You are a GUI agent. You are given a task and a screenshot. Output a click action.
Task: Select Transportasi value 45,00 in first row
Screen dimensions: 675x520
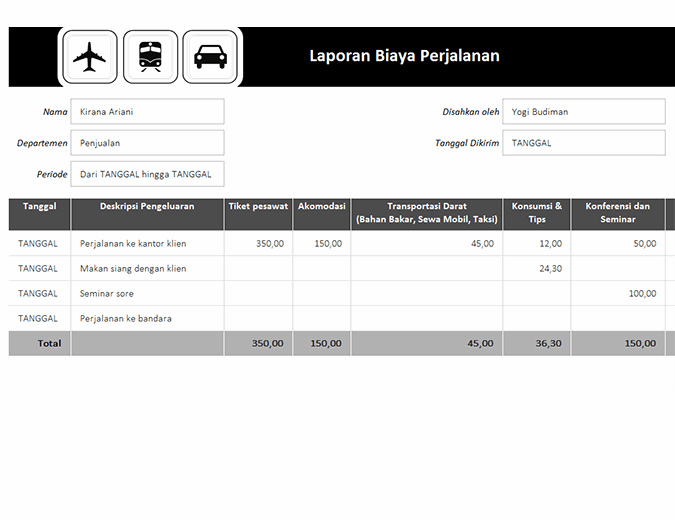coord(427,244)
